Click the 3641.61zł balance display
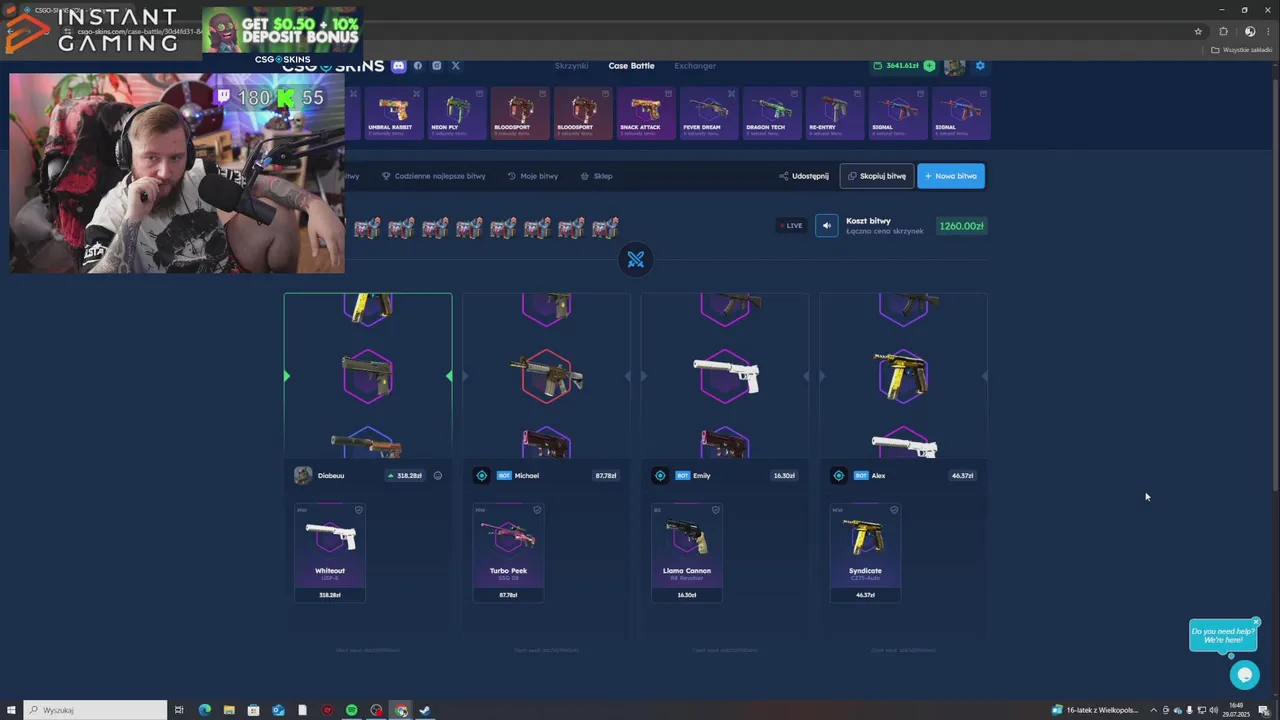1280x720 pixels. coord(896,66)
